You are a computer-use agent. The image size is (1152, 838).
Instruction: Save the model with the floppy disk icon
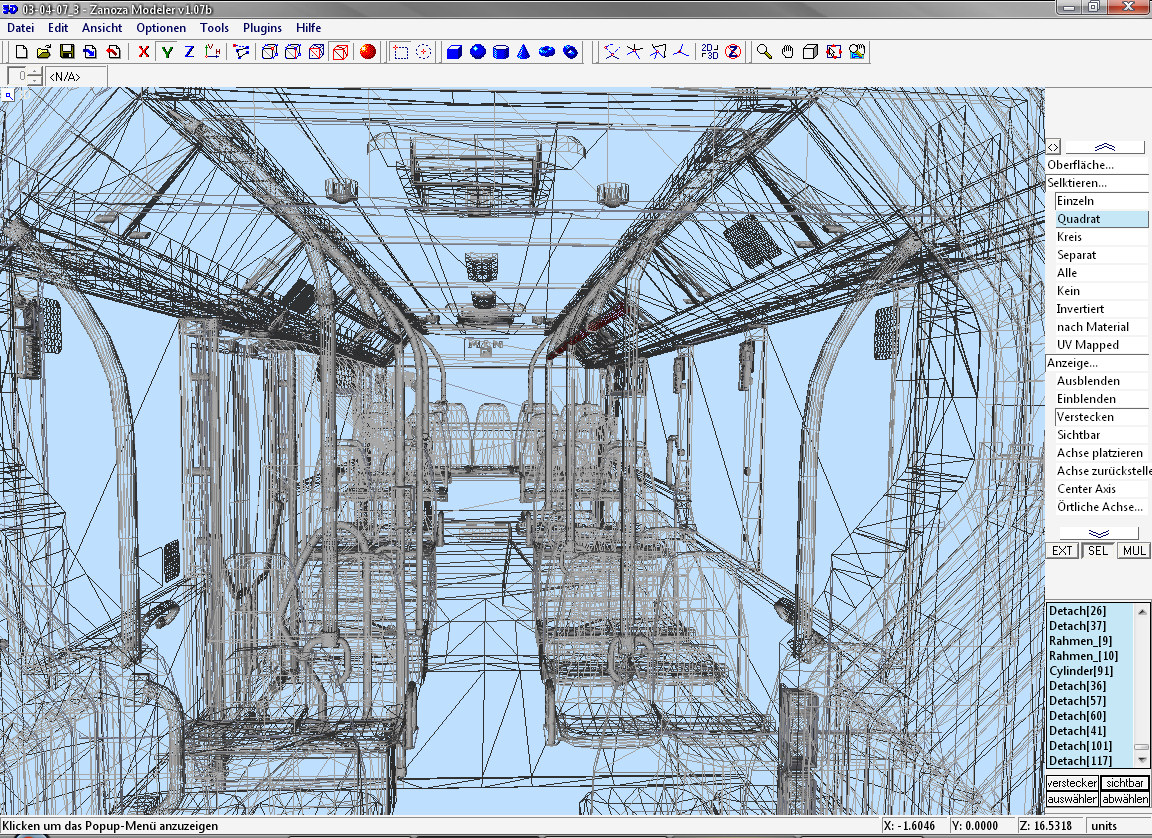[x=67, y=51]
